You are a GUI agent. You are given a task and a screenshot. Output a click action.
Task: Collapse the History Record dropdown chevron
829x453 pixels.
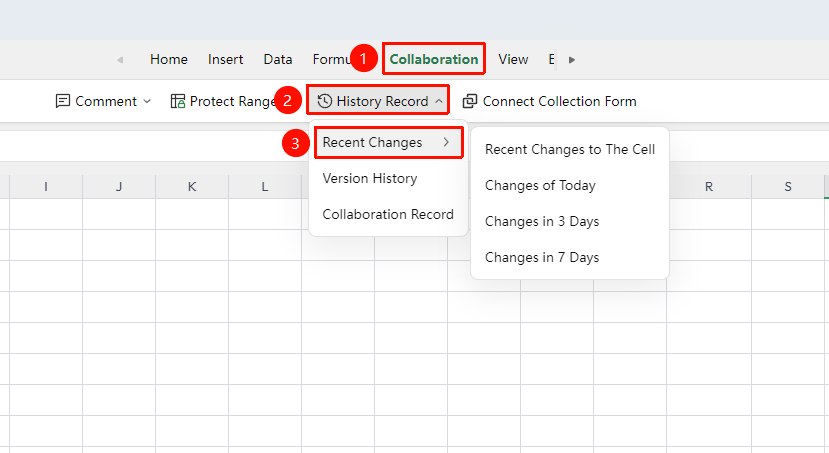439,101
